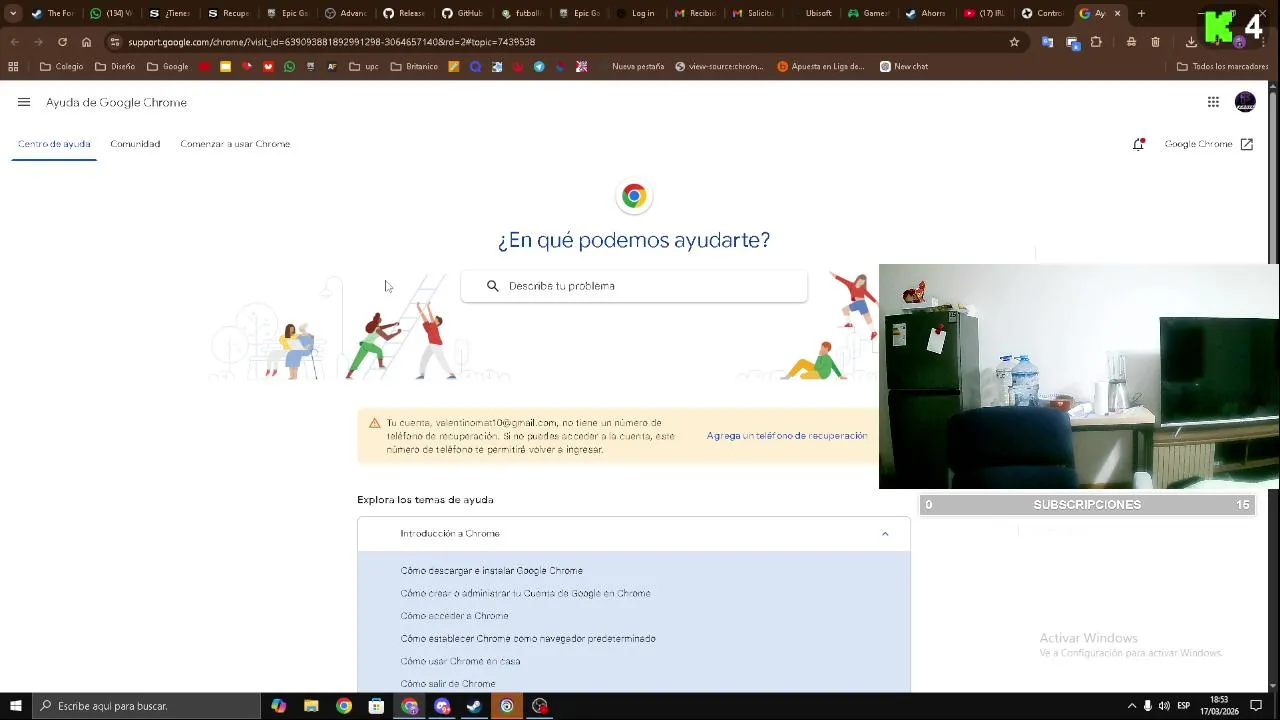Open the Google account avatar
Image resolution: width=1280 pixels, height=720 pixels.
[1245, 102]
